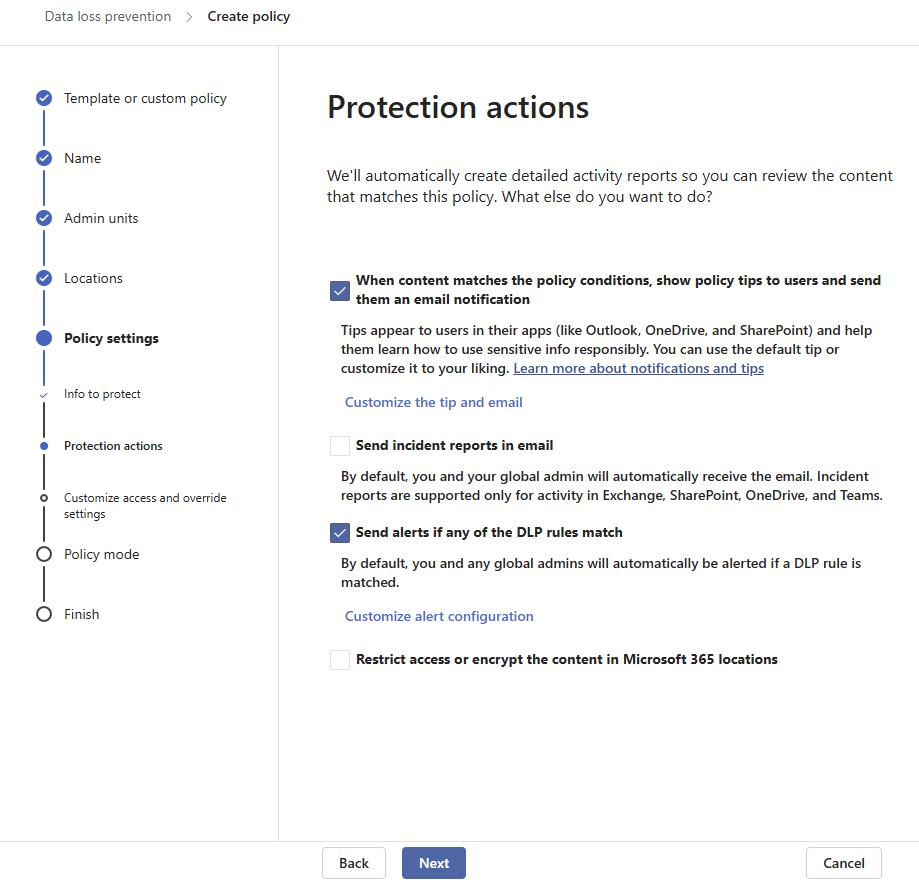Viewport: 919px width, 884px height.
Task: Open Customize the tip and email
Action: pyautogui.click(x=433, y=402)
